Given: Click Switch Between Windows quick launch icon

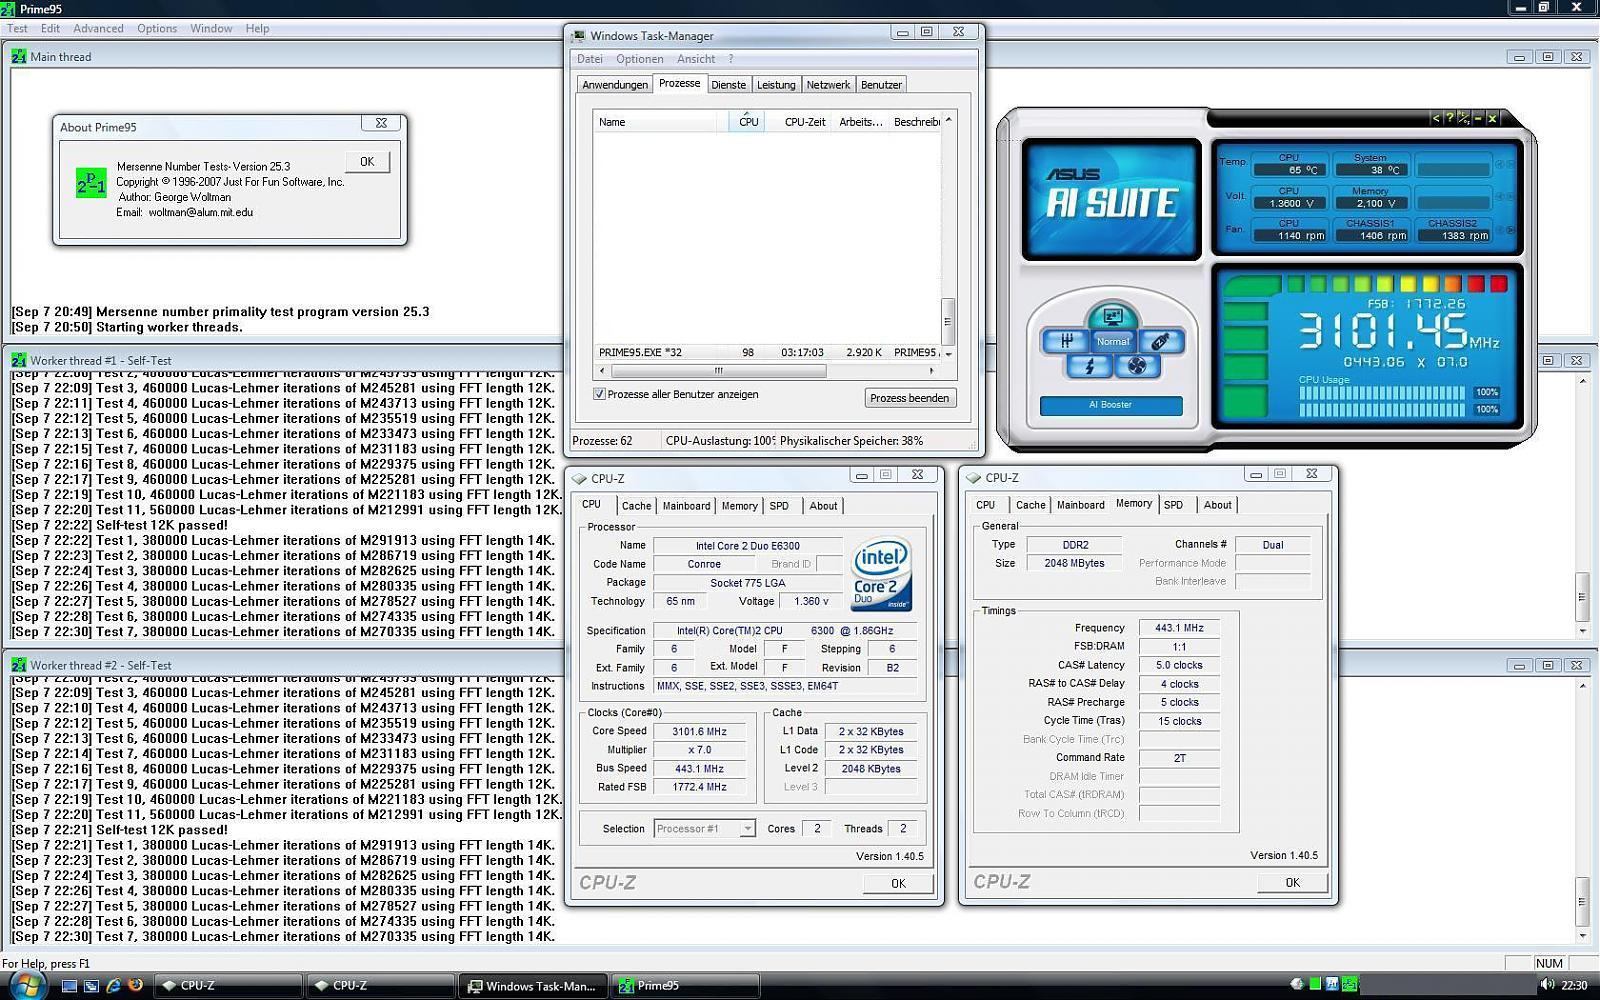Looking at the screenshot, I should [91, 985].
